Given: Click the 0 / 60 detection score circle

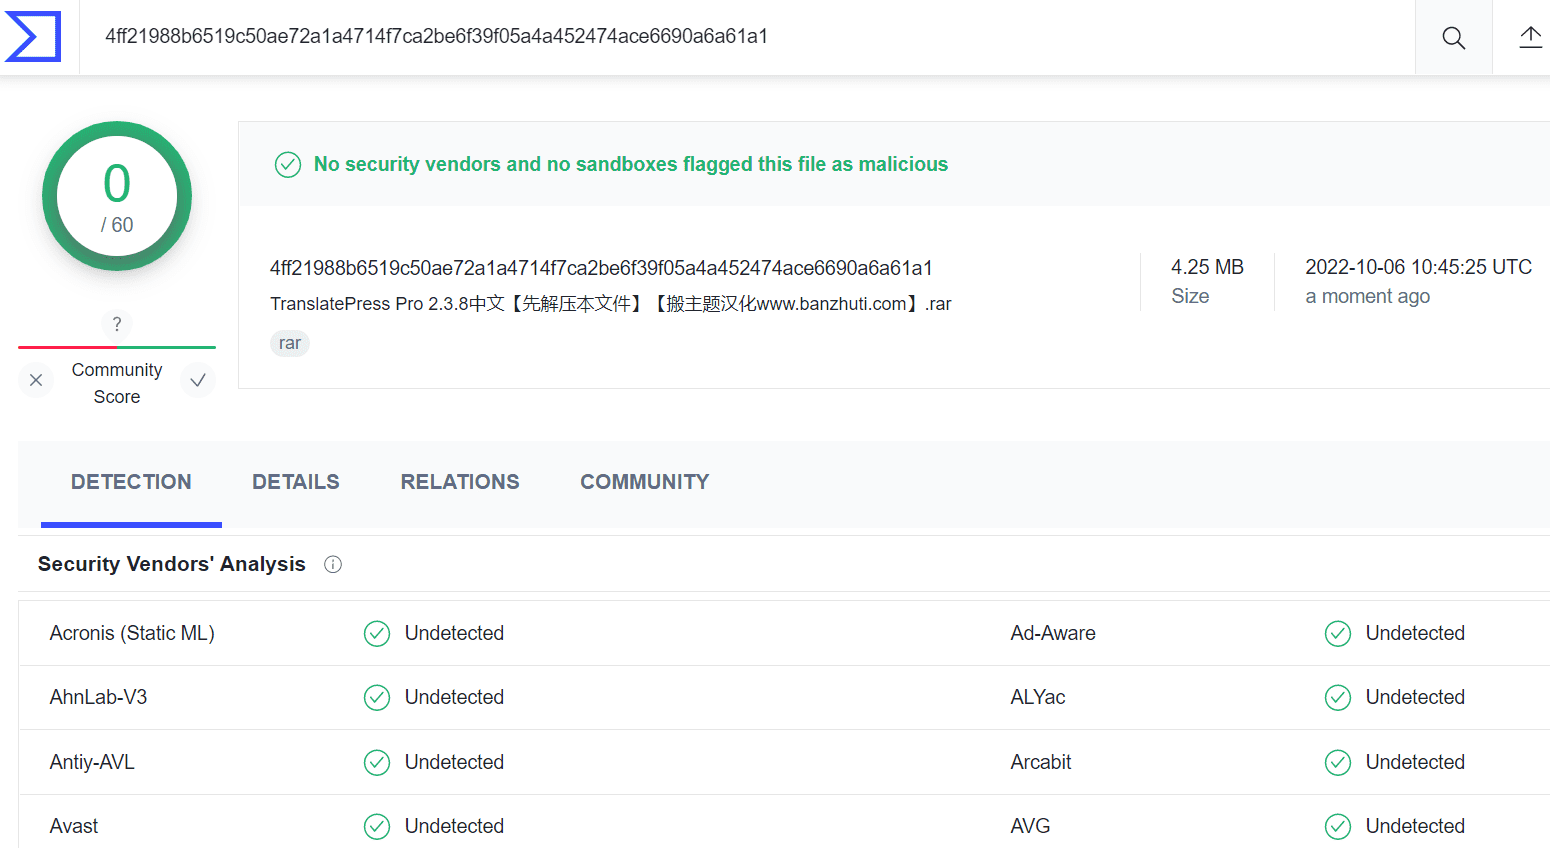Looking at the screenshot, I should [117, 196].
